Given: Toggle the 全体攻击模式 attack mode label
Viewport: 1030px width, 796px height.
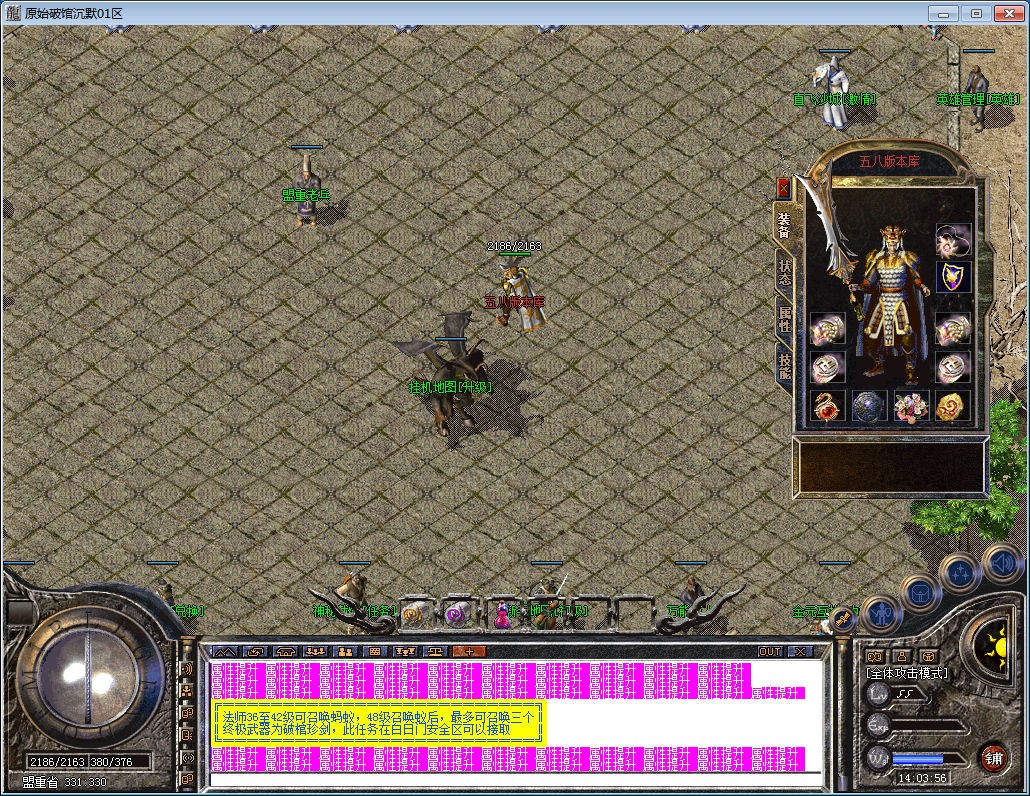Looking at the screenshot, I should [x=907, y=673].
